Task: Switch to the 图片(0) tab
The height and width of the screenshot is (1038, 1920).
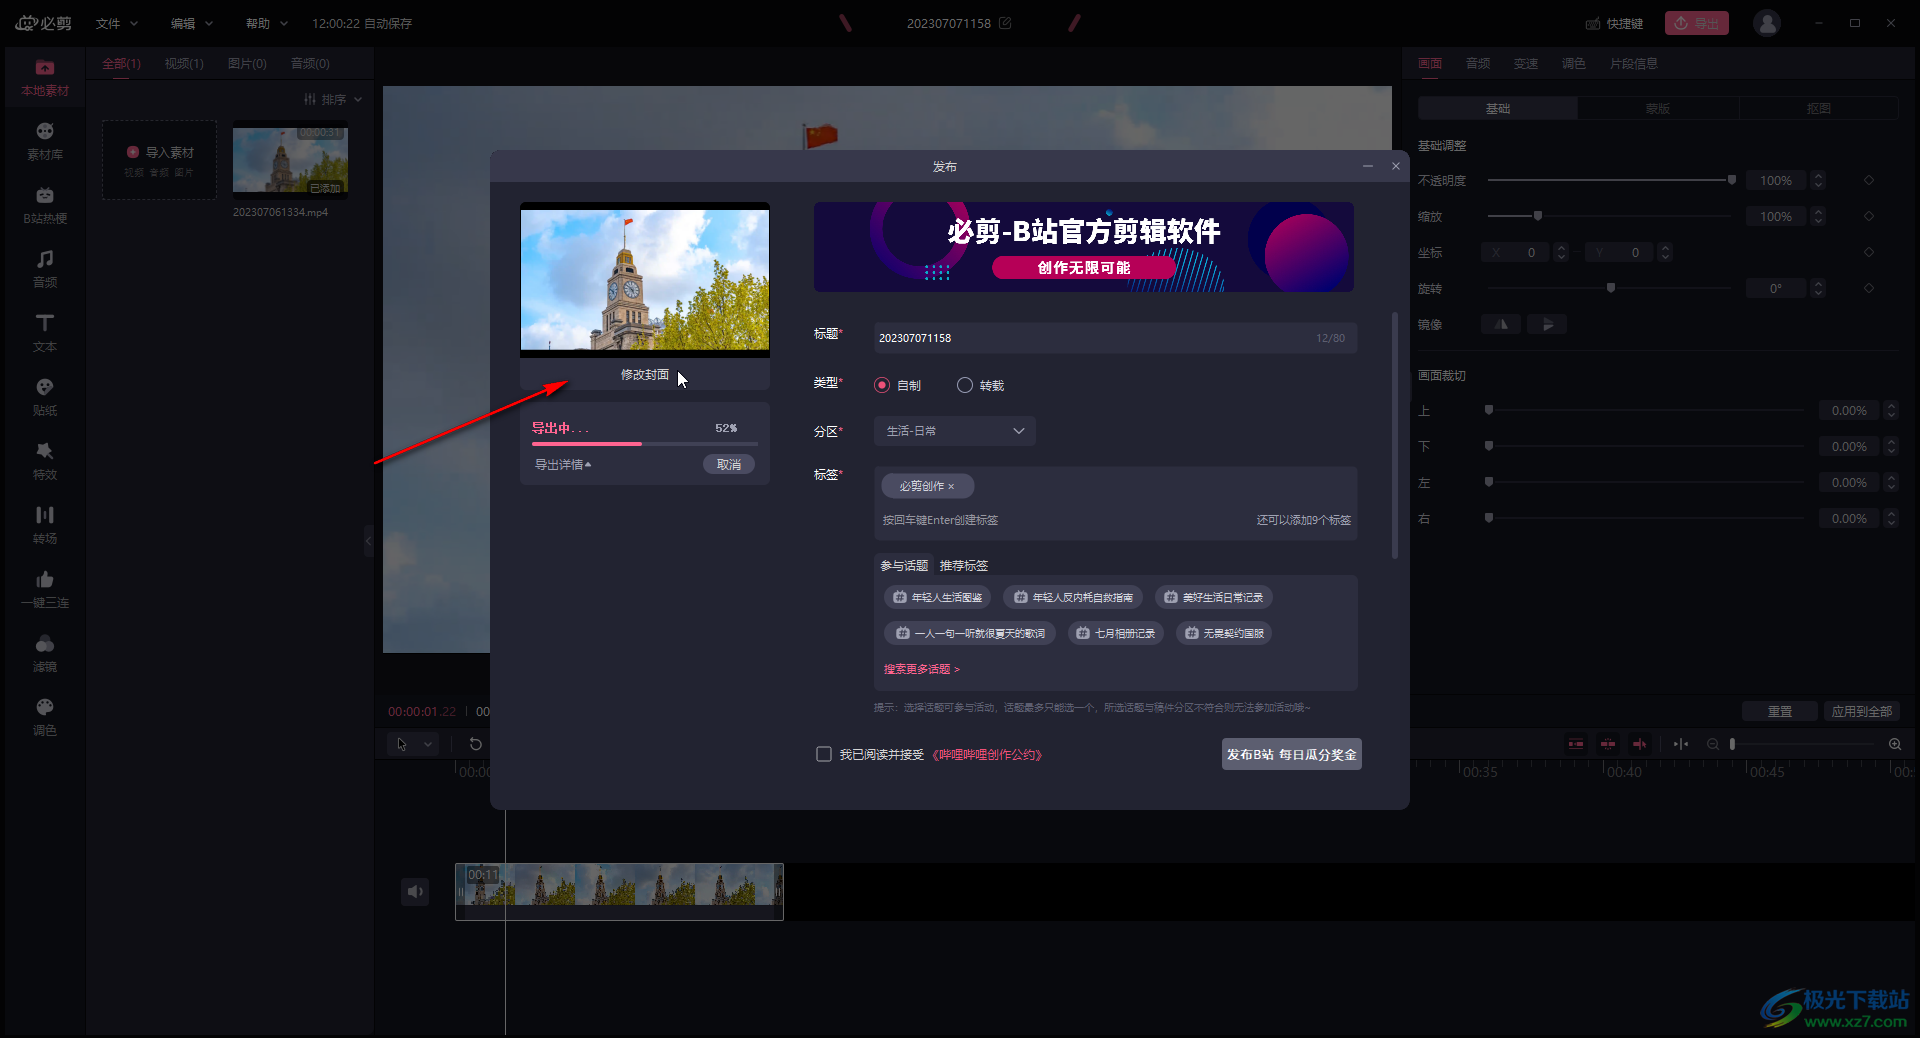Action: pos(247,63)
